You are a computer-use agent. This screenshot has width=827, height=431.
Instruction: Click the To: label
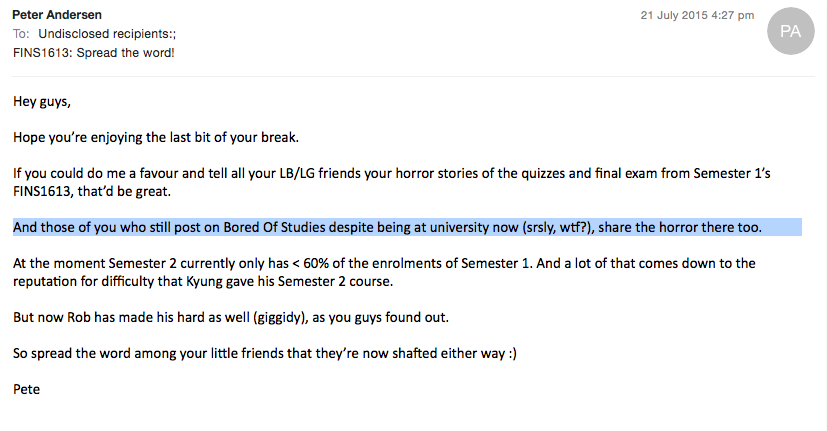point(21,34)
